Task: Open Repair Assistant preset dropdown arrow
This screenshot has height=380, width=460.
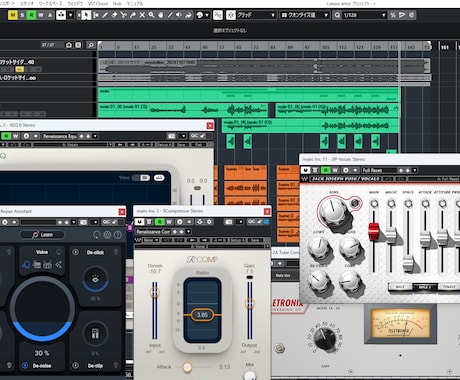Action: [x=73, y=222]
